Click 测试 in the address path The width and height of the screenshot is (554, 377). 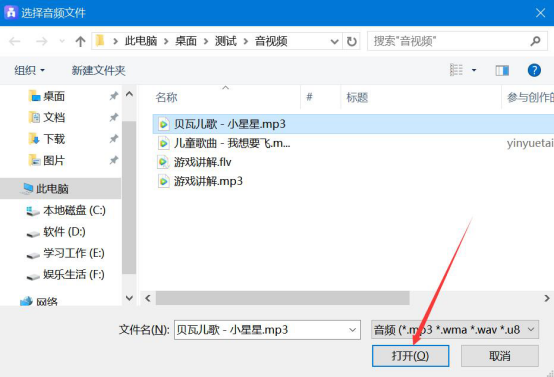(x=226, y=41)
